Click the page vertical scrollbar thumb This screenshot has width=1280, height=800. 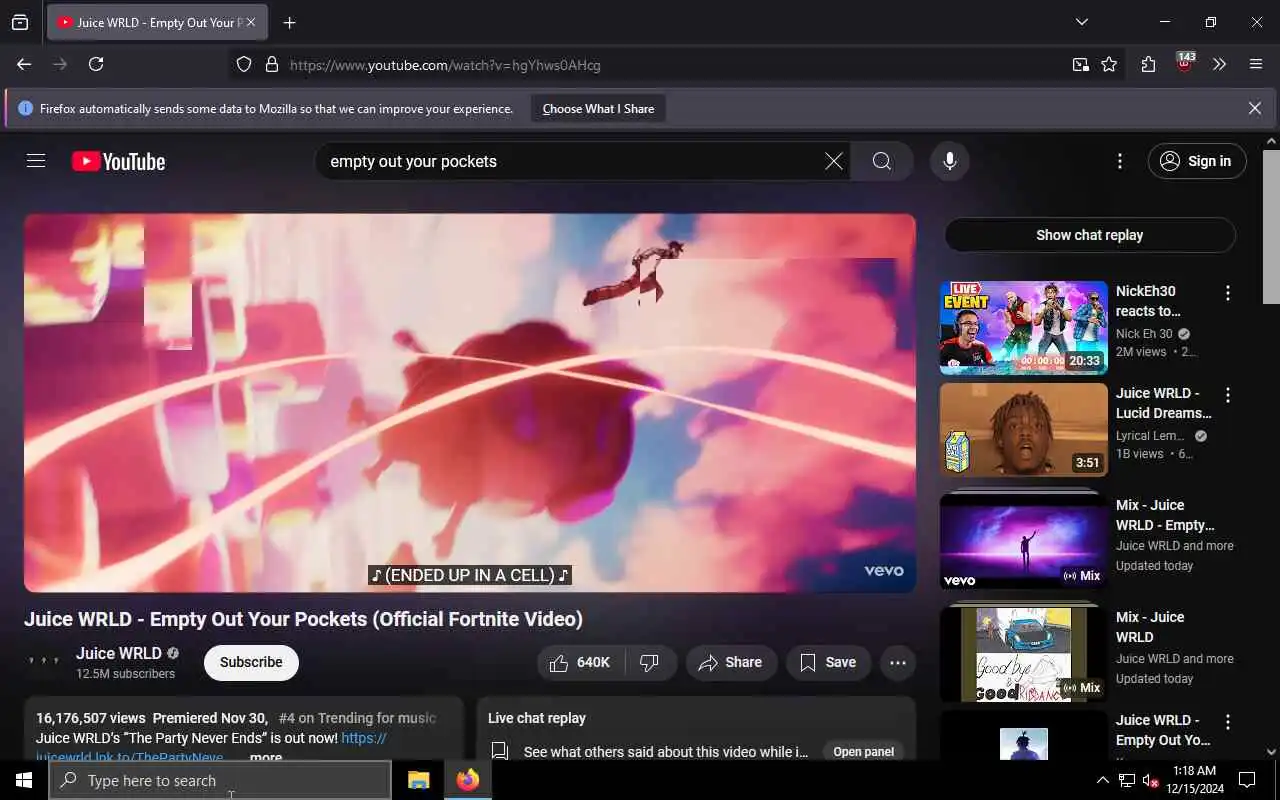click(1271, 227)
